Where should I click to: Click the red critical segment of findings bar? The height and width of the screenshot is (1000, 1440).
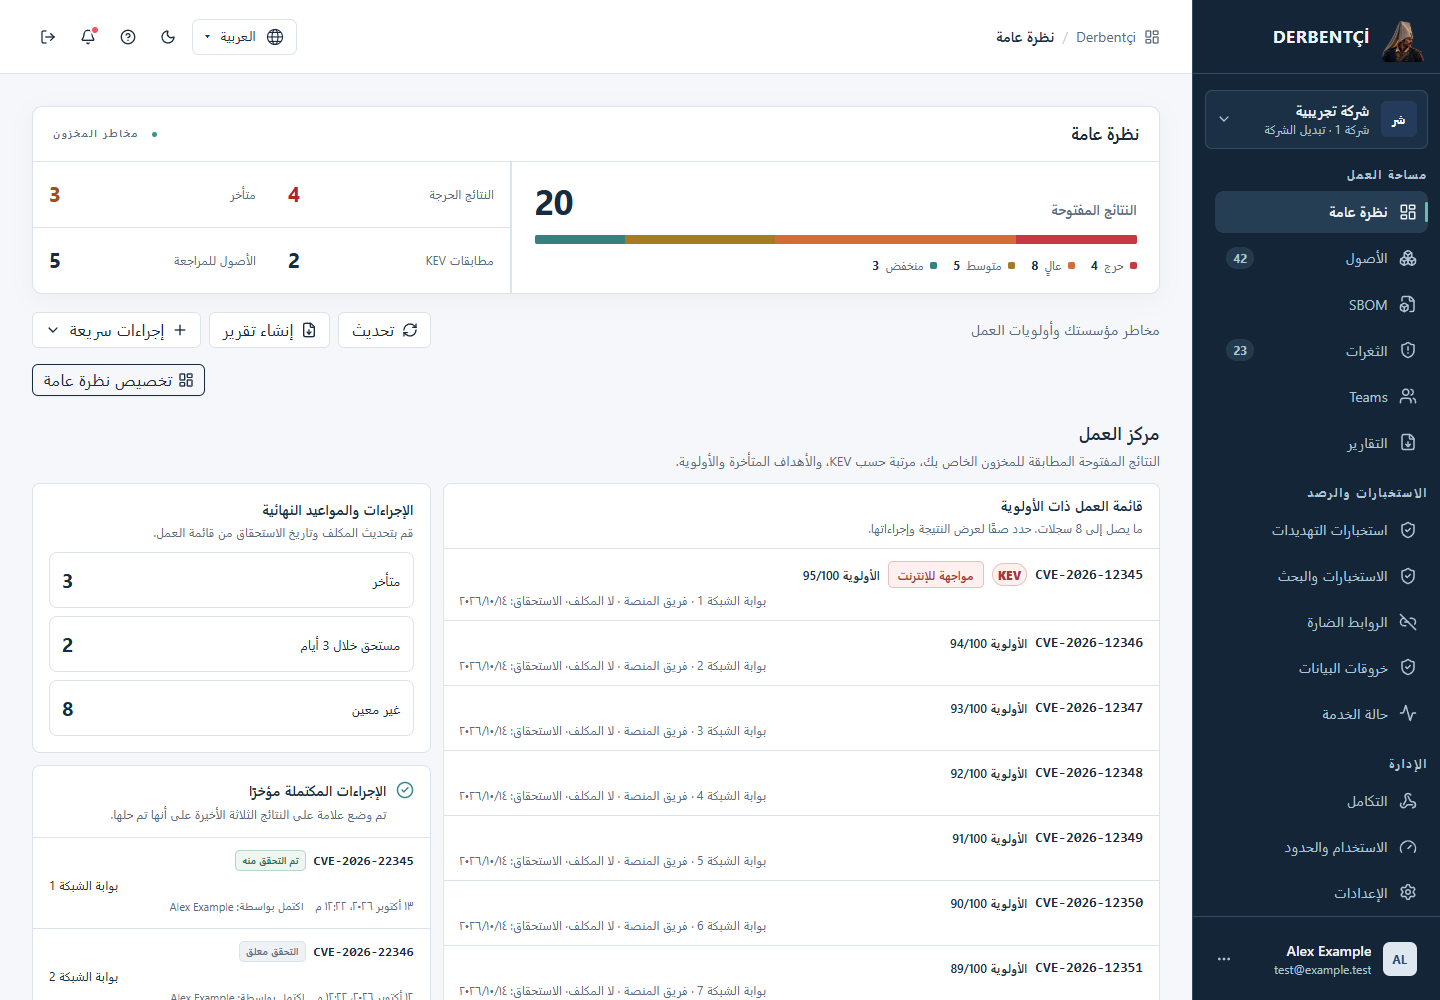point(1076,240)
